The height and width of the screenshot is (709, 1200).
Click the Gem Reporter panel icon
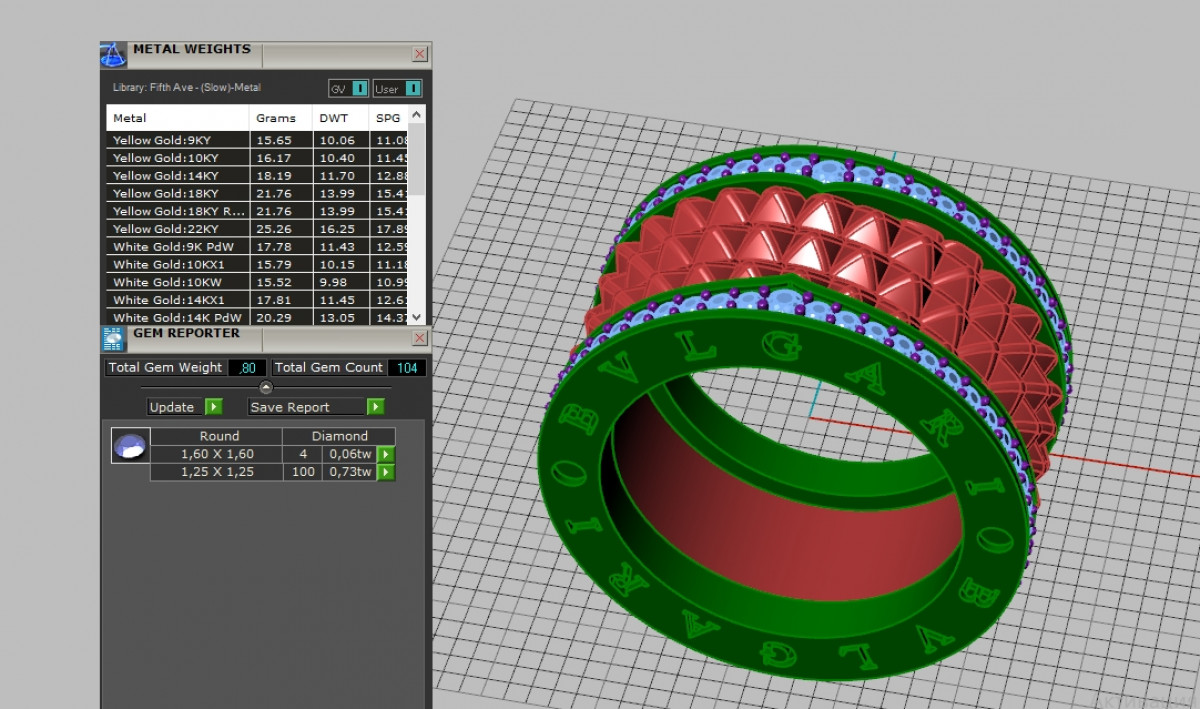[114, 338]
